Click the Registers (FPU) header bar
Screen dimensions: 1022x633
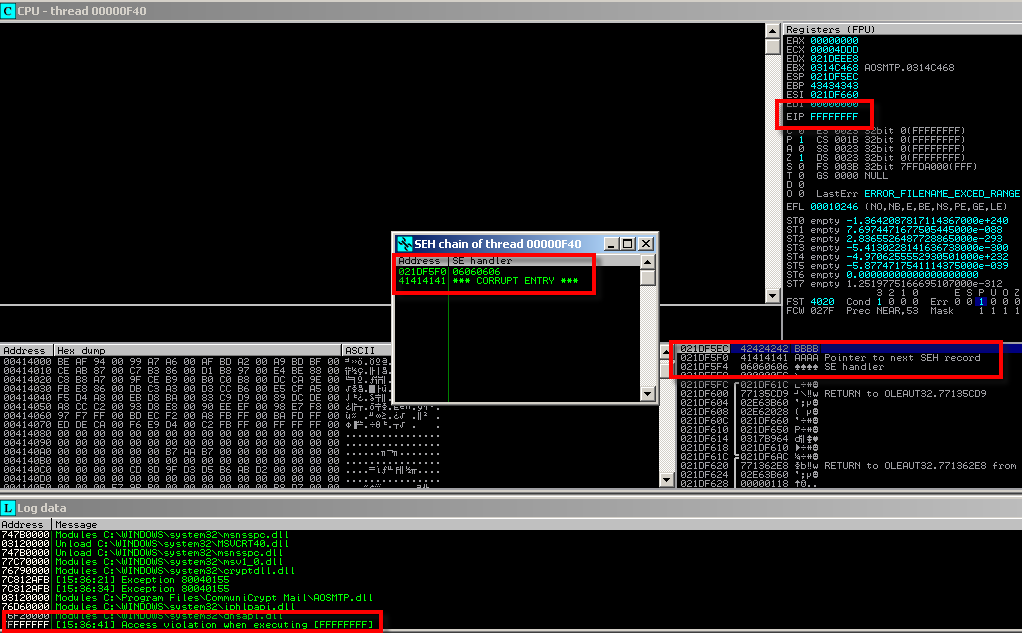[x=900, y=29]
